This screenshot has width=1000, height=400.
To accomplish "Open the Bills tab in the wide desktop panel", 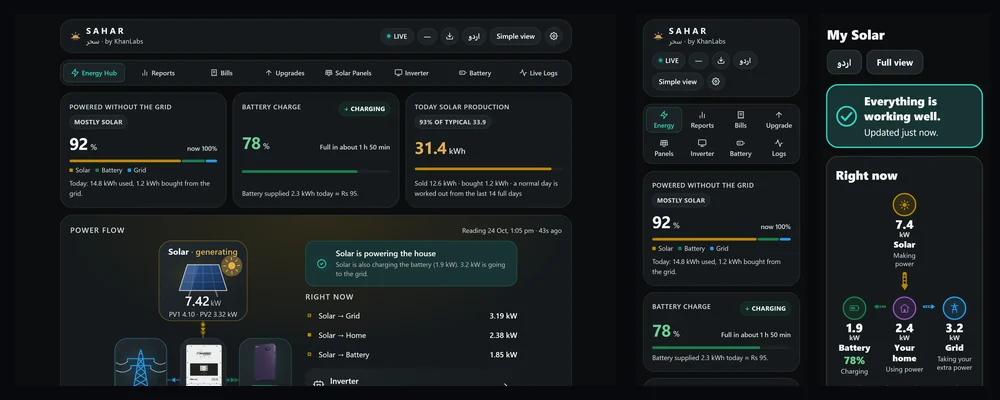I will pyautogui.click(x=221, y=73).
